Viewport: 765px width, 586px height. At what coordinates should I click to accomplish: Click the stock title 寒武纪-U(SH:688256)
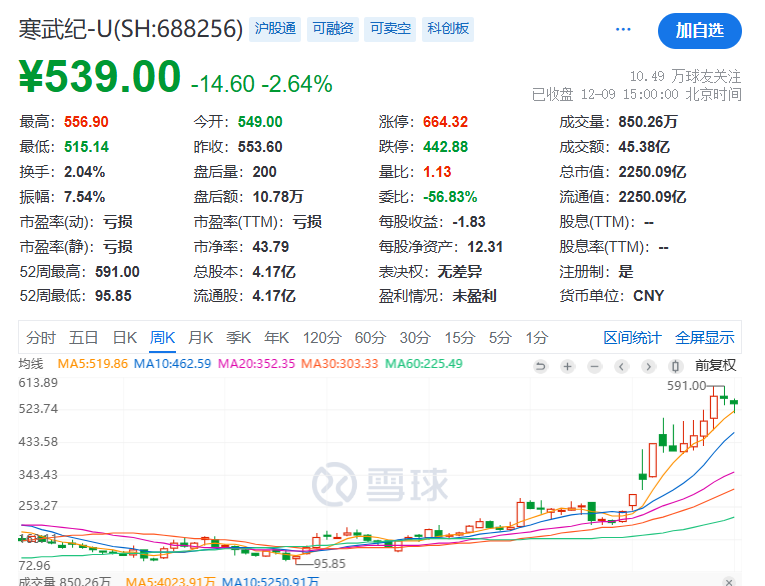131,29
